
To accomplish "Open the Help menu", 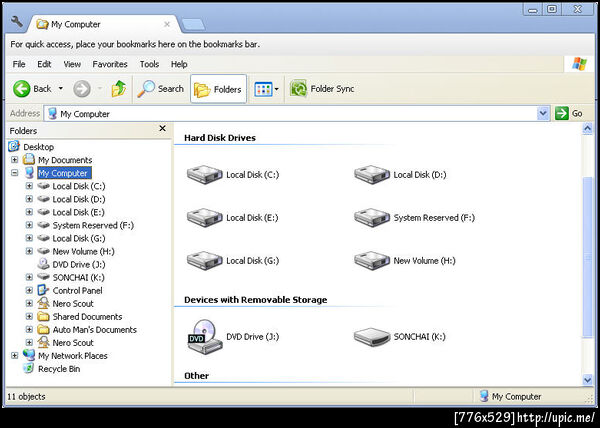I will pos(179,64).
